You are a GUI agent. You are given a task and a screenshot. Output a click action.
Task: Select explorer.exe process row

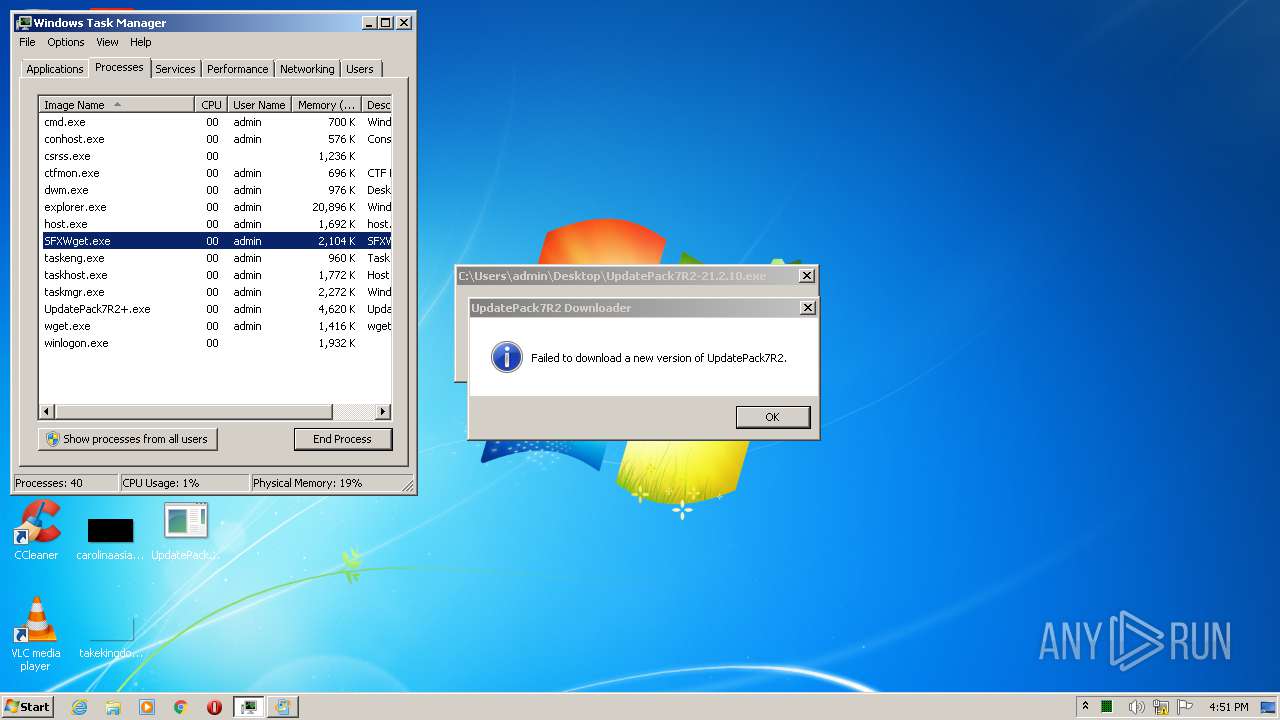[x=215, y=207]
